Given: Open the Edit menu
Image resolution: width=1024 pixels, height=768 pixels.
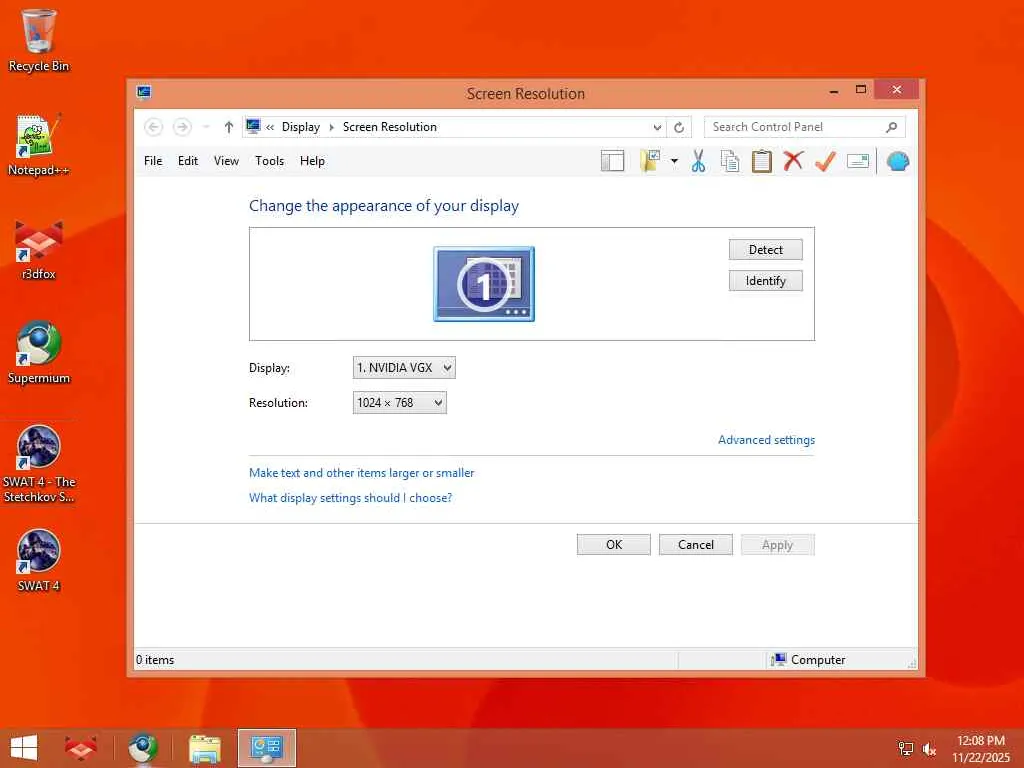Looking at the screenshot, I should (188, 161).
